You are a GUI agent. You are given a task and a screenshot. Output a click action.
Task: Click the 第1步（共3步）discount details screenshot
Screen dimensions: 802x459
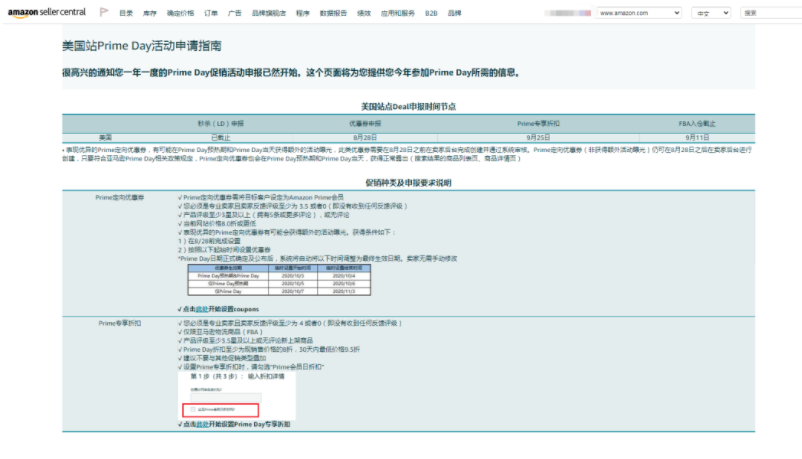[237, 396]
